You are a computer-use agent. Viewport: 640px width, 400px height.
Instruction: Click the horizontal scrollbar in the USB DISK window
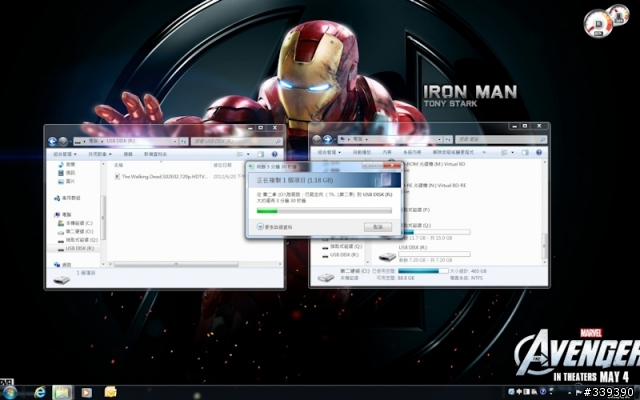point(176,264)
